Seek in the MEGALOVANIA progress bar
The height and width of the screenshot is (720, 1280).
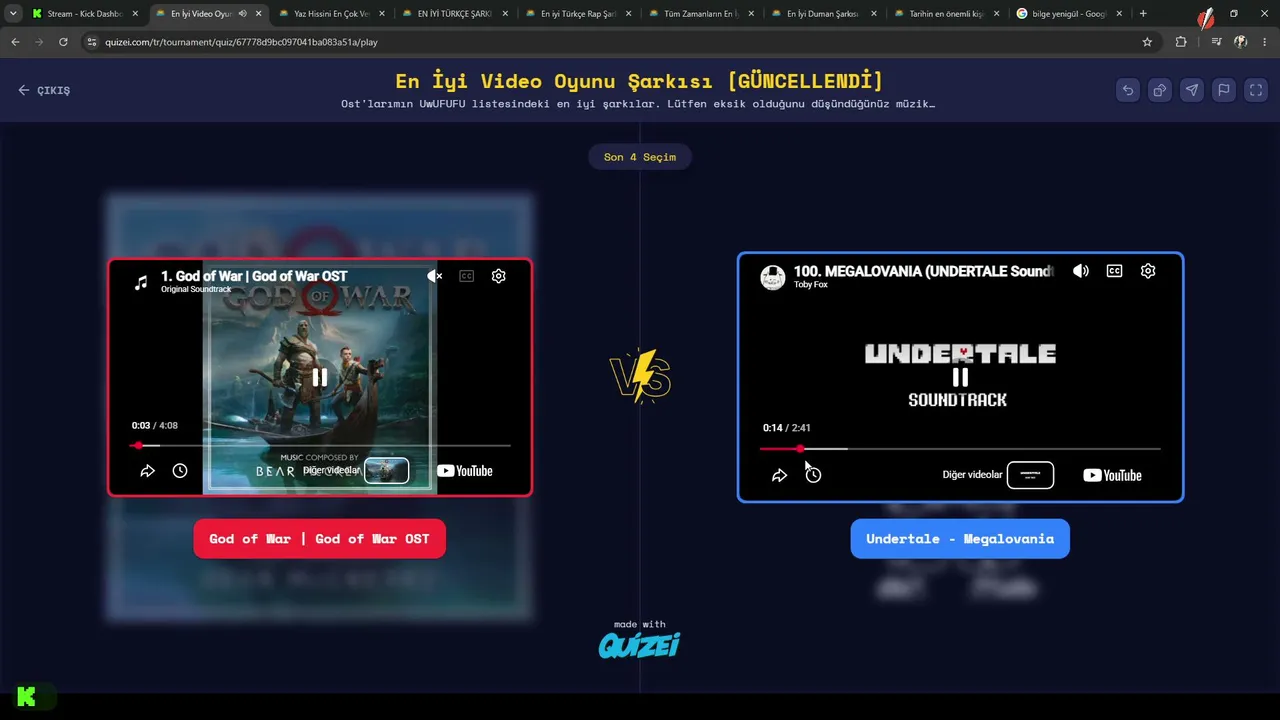pos(960,449)
